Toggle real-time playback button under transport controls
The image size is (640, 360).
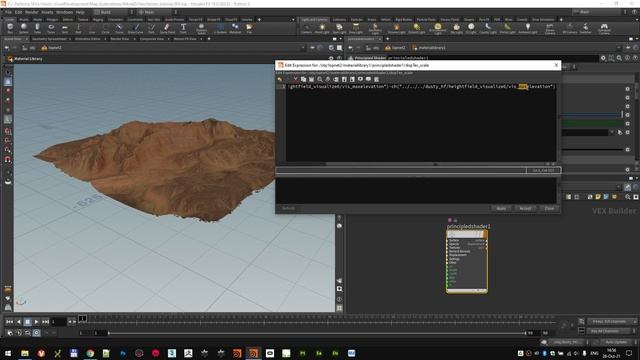(x=36, y=333)
